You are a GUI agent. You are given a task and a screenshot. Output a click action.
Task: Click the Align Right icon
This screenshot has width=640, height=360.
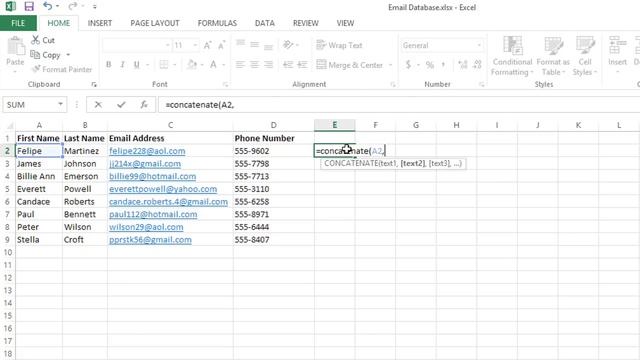(x=268, y=64)
